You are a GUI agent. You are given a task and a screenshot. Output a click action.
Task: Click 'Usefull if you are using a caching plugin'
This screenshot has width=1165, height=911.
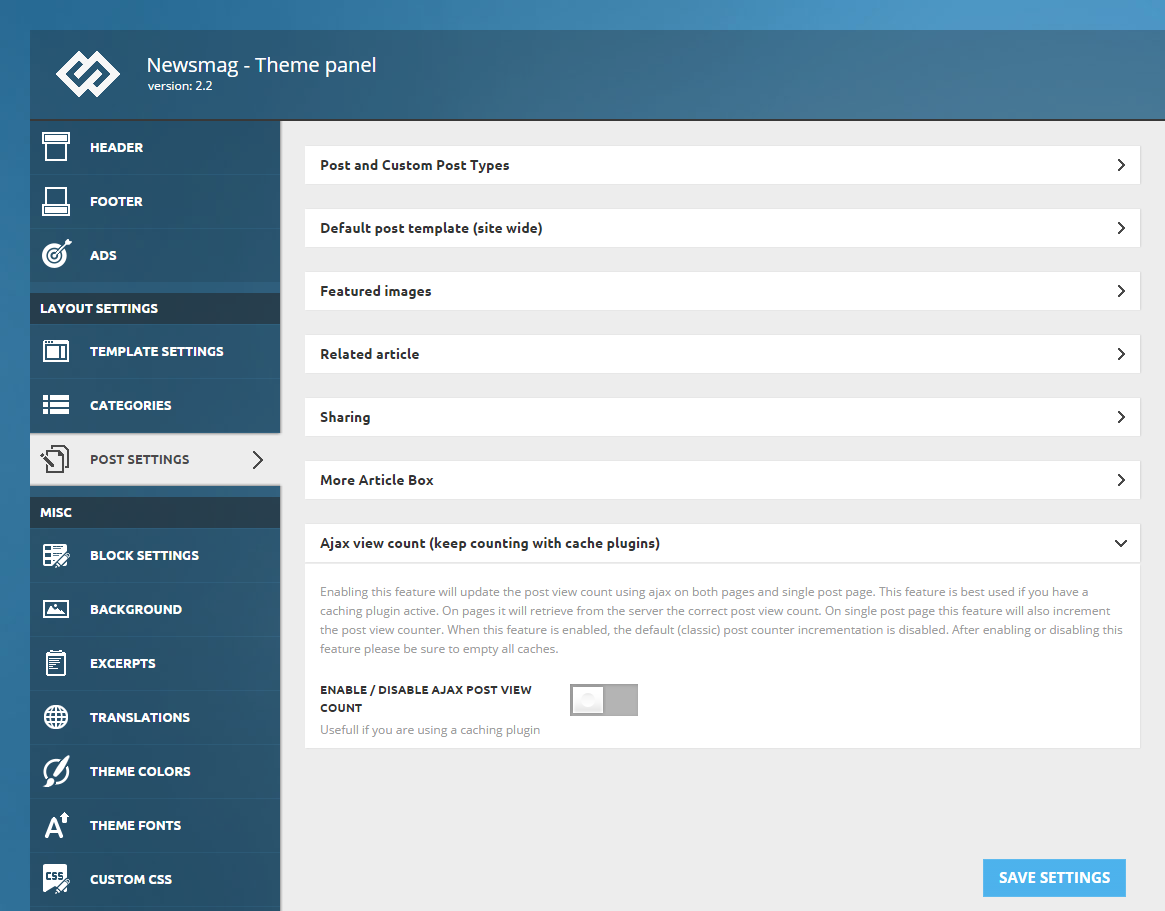430,730
